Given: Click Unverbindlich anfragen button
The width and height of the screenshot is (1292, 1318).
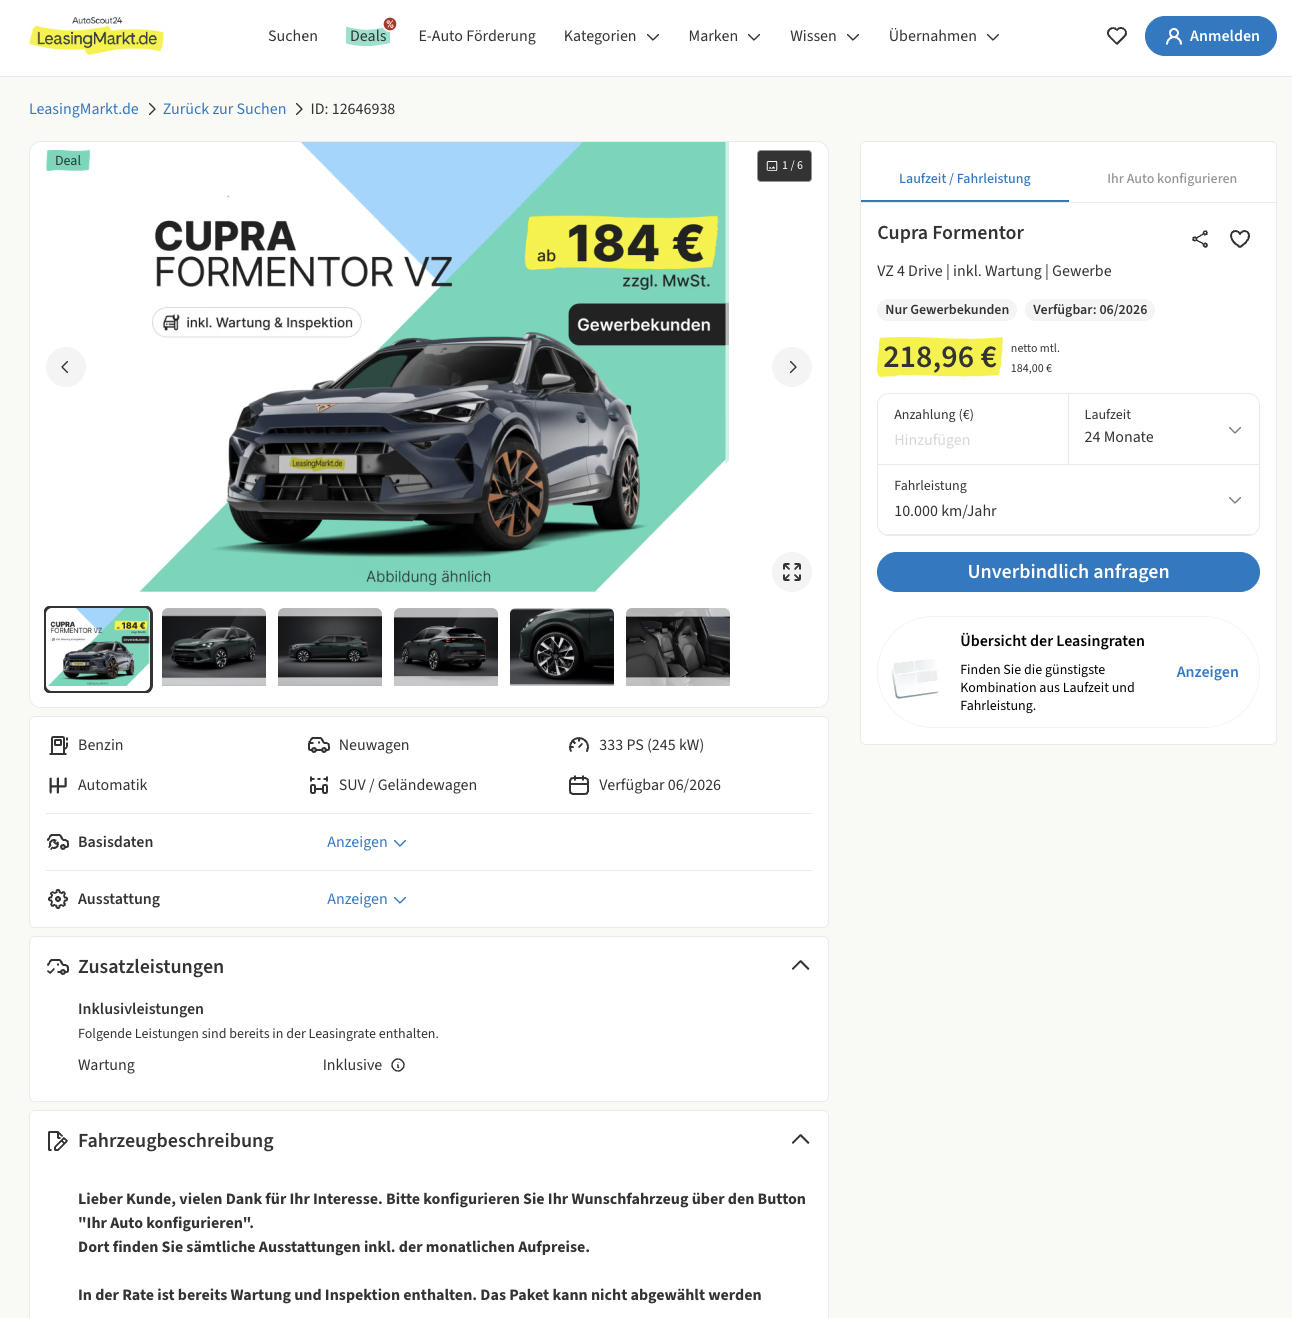Looking at the screenshot, I should [x=1068, y=572].
